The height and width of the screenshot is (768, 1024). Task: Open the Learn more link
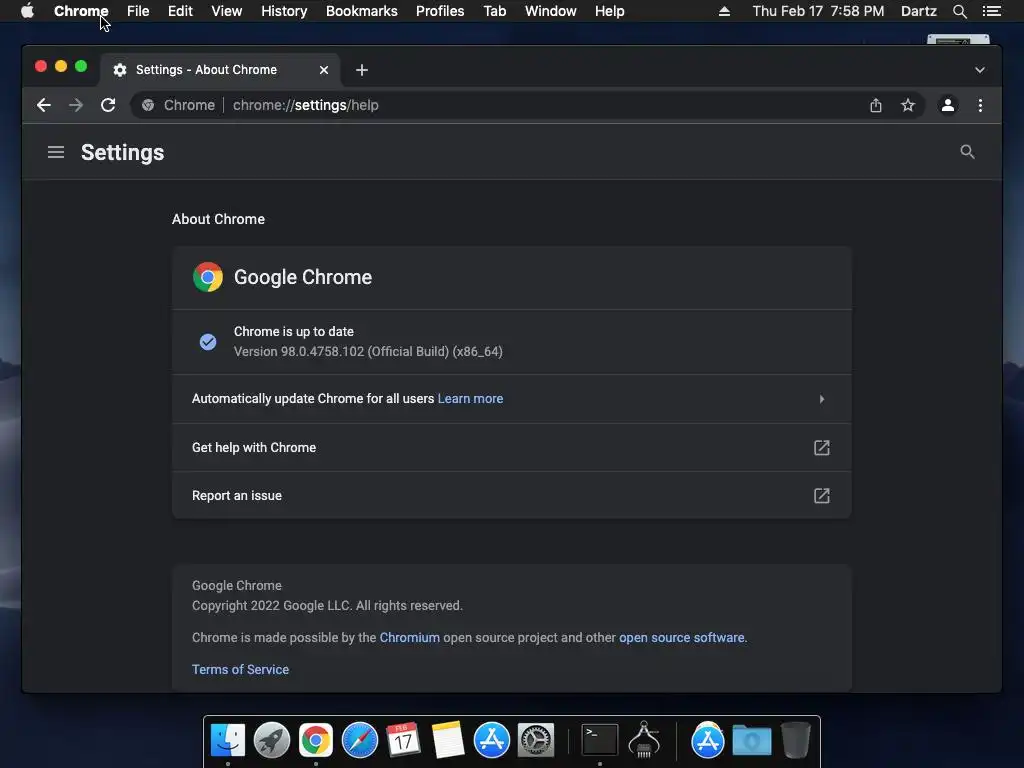click(x=470, y=399)
